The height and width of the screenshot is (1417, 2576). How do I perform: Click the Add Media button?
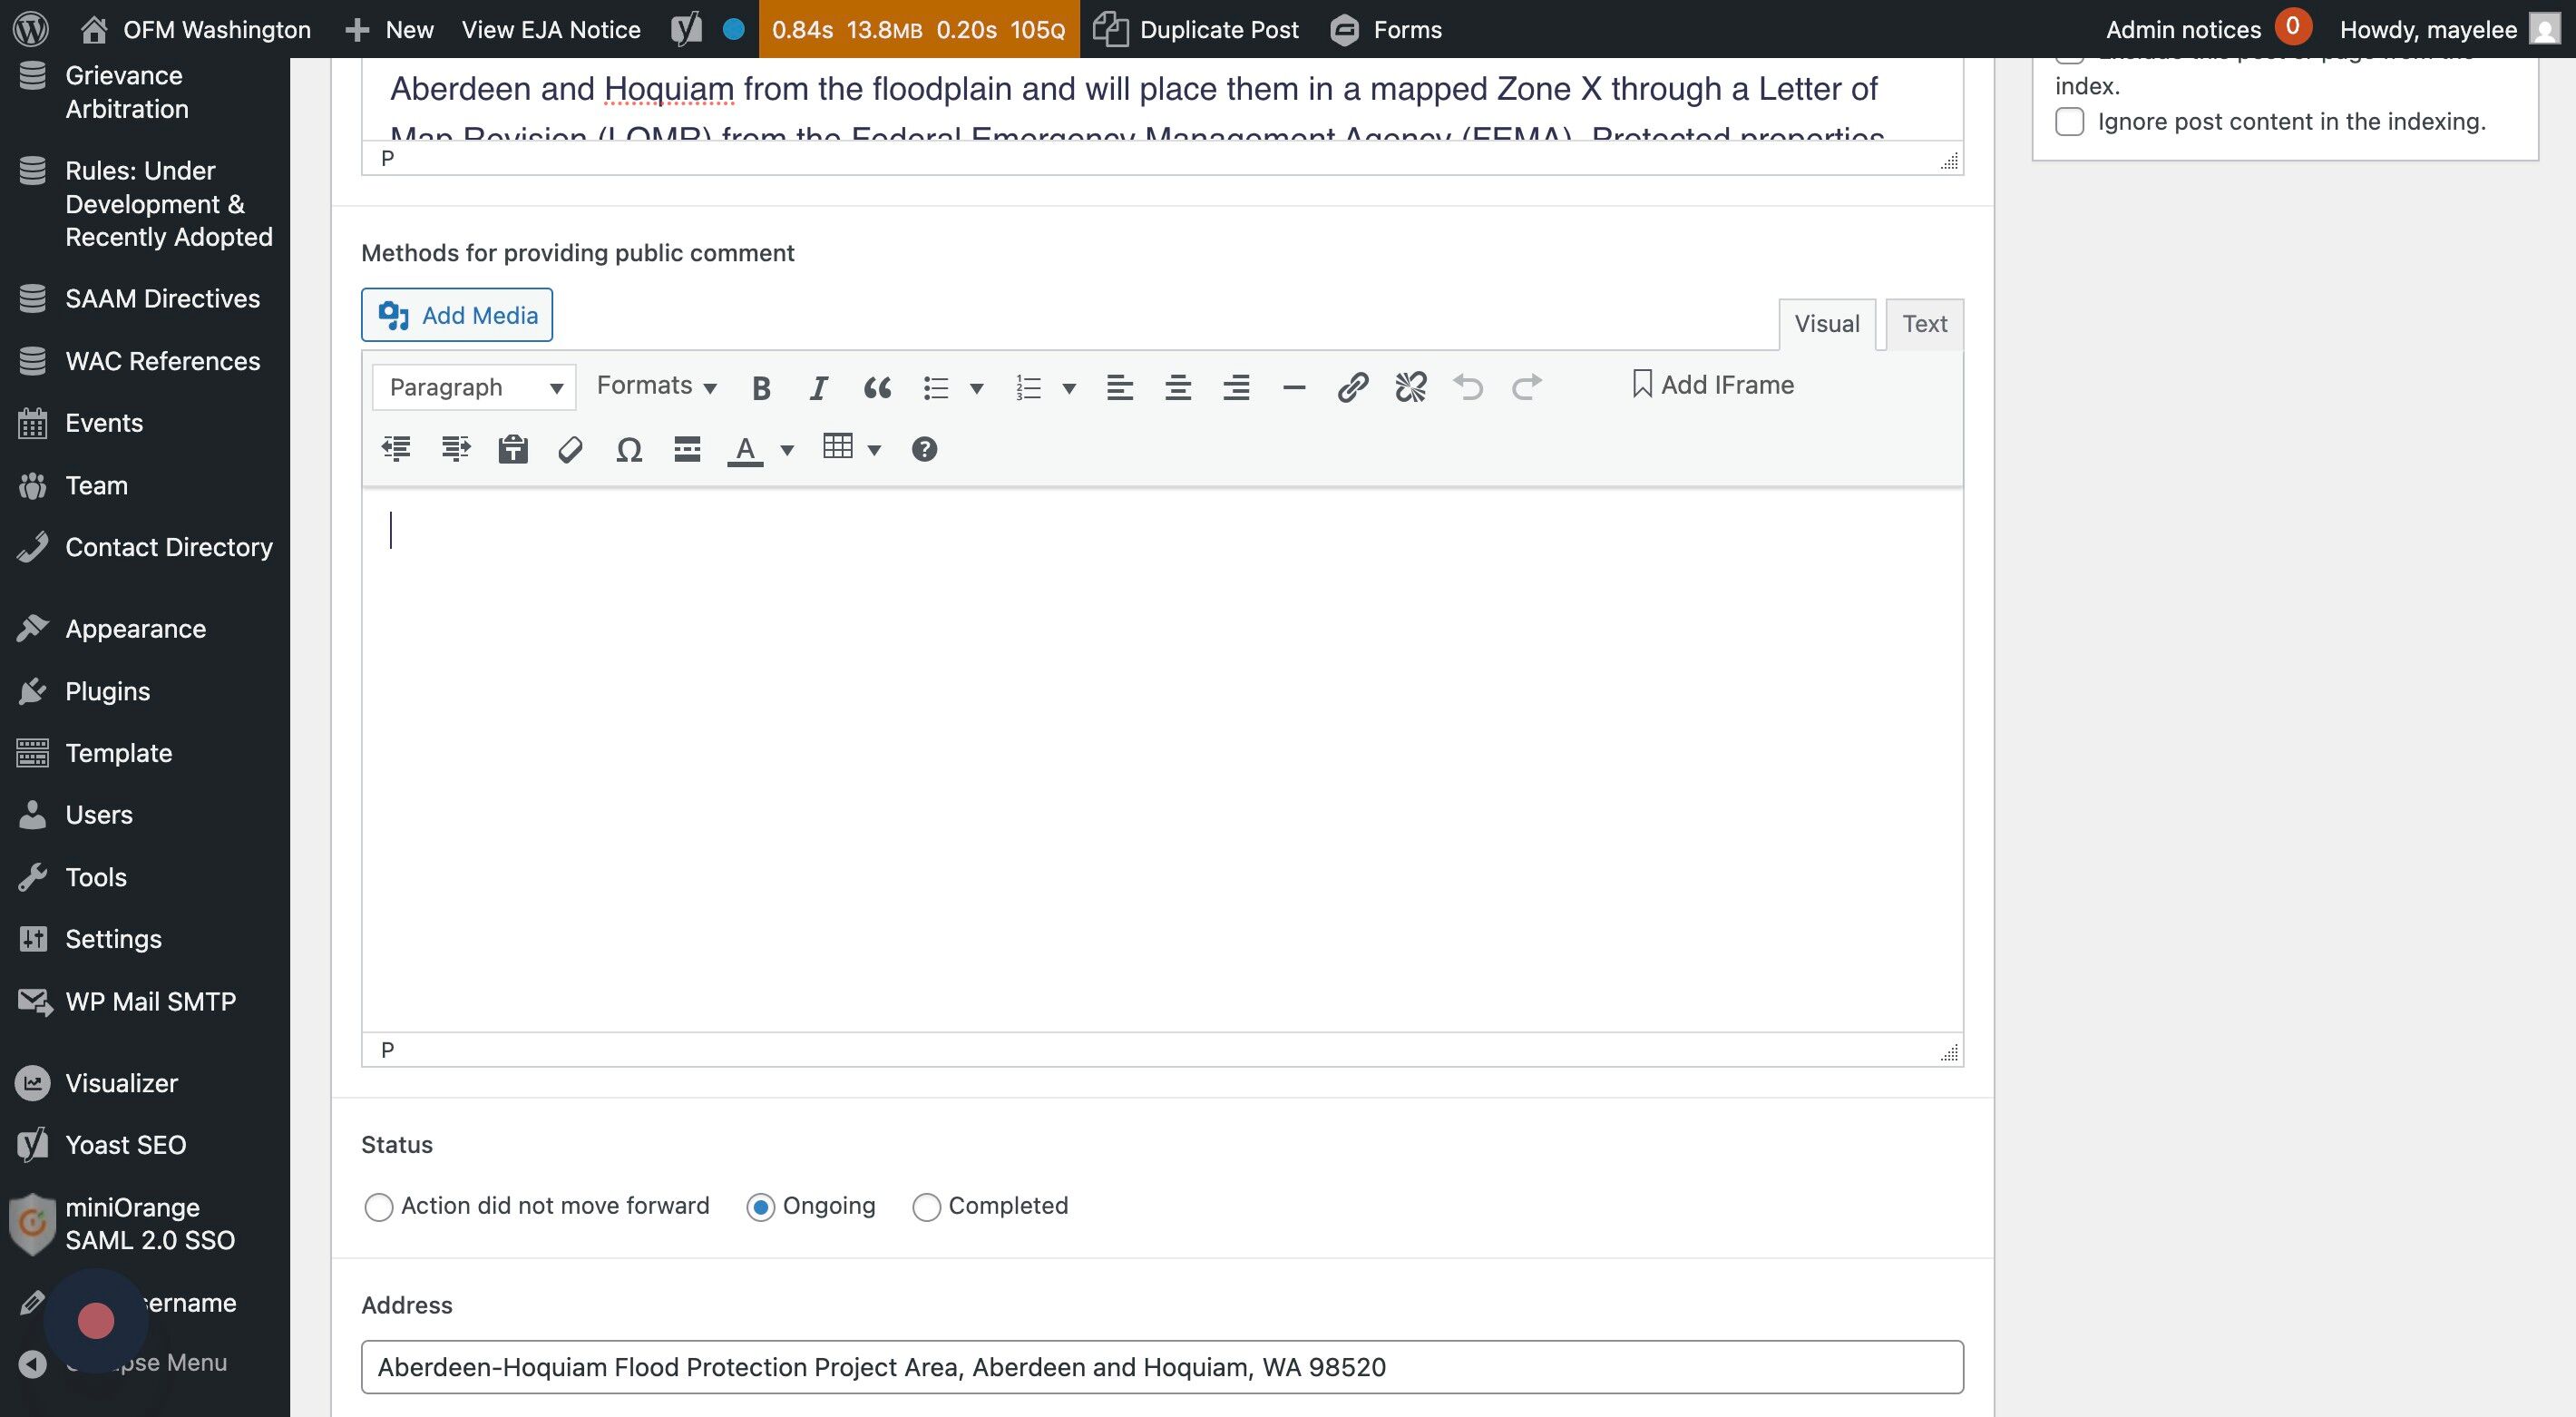click(x=457, y=315)
